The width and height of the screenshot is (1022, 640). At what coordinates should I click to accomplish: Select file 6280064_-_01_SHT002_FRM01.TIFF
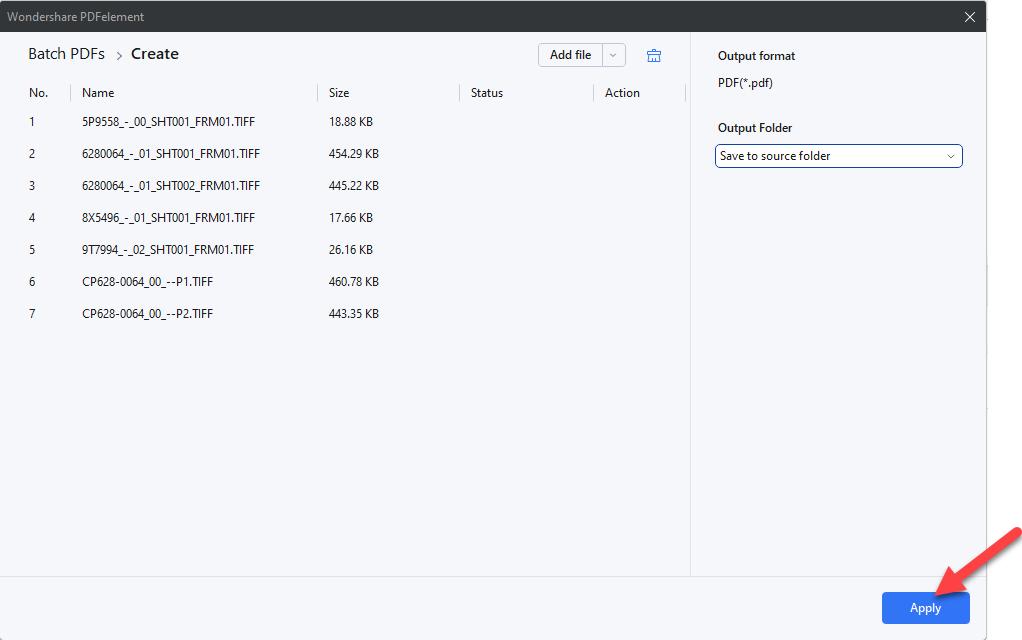pos(171,185)
